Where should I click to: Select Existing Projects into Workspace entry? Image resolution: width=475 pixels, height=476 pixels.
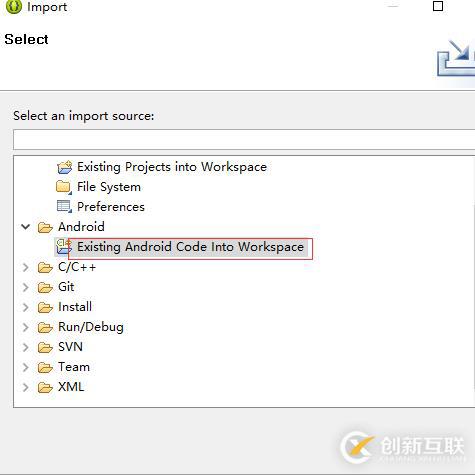click(x=172, y=167)
